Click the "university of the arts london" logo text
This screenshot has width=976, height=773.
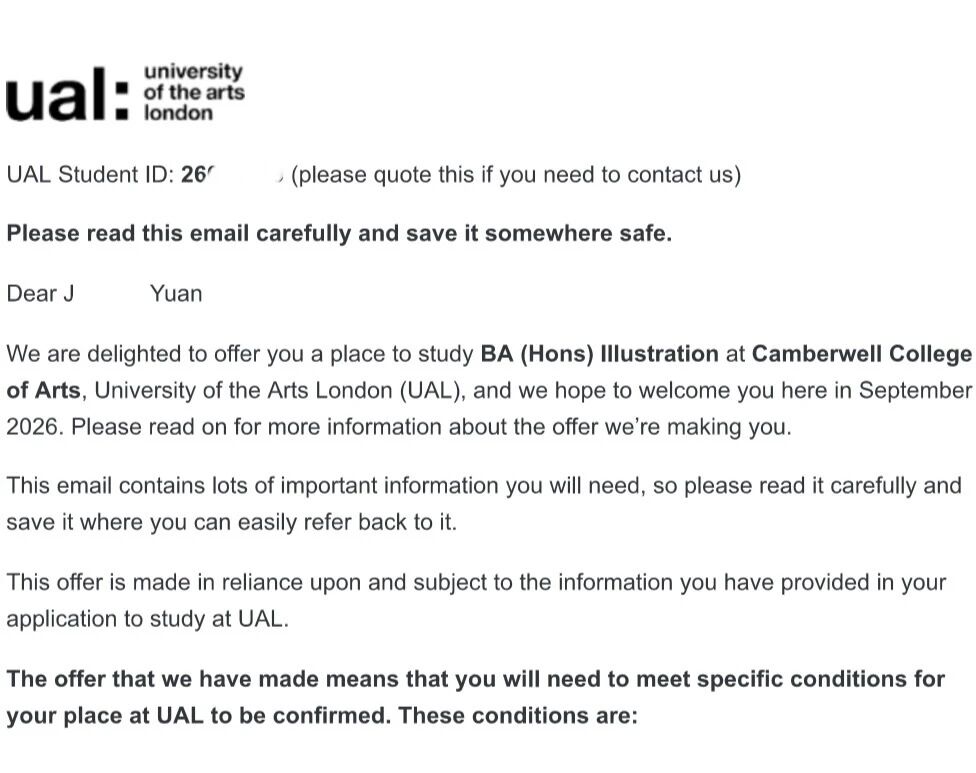(x=193, y=92)
